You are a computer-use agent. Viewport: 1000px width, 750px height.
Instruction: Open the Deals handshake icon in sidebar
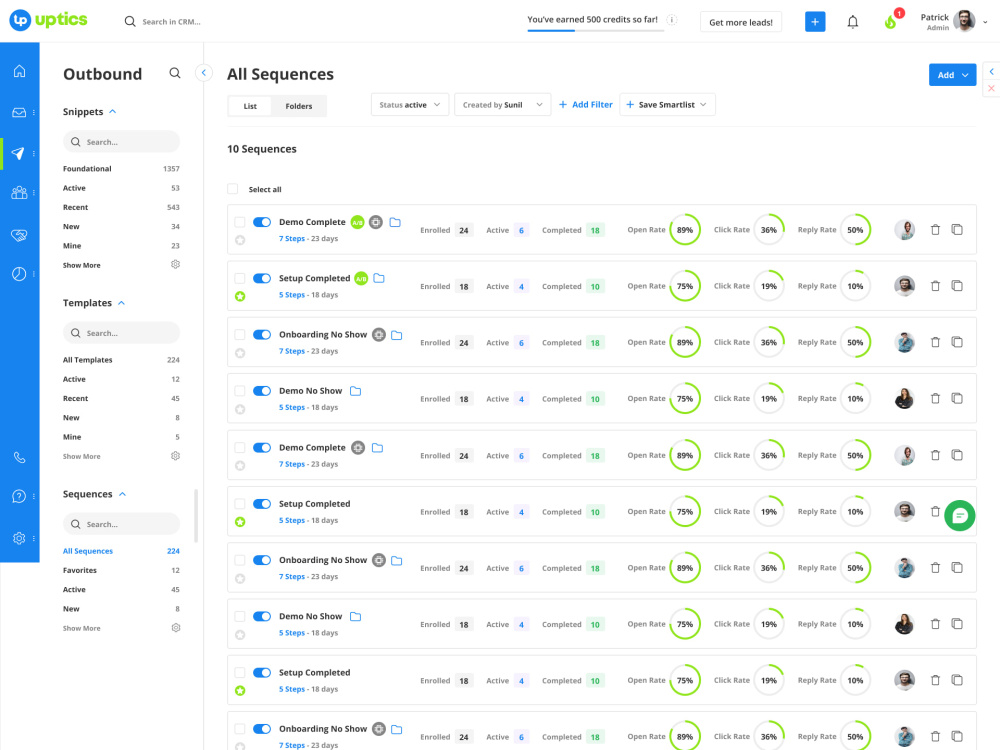coord(19,235)
